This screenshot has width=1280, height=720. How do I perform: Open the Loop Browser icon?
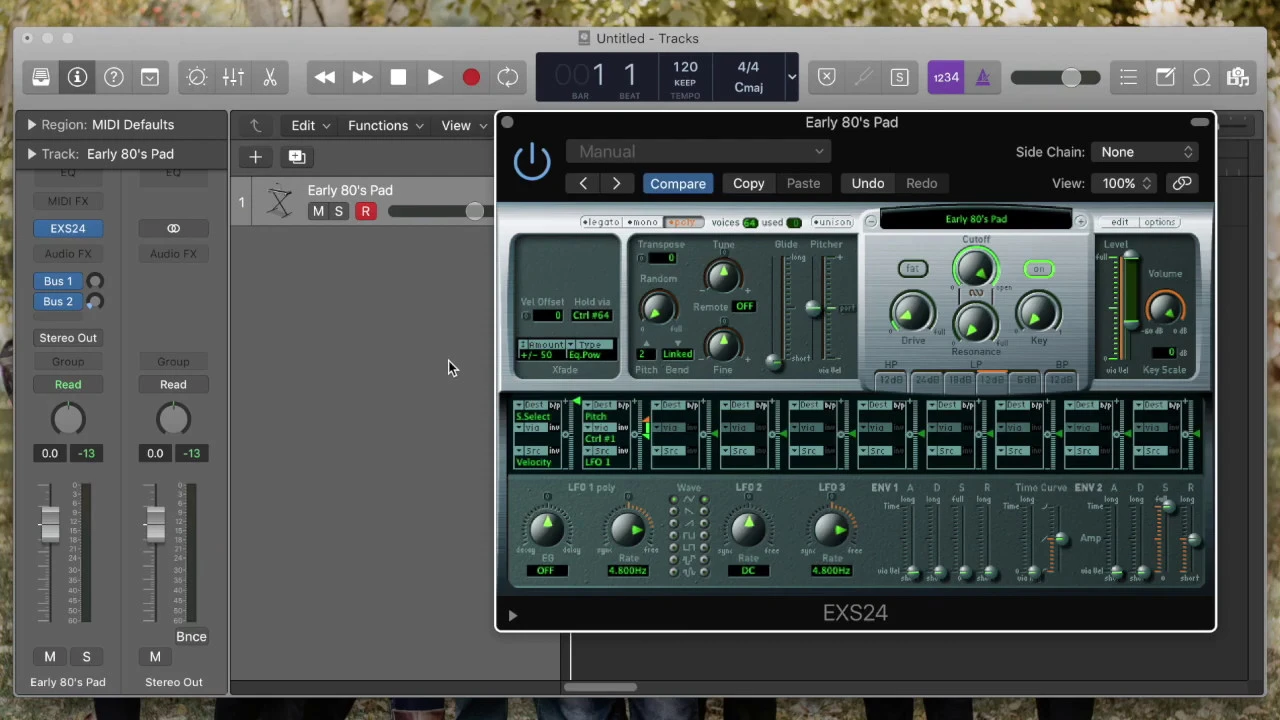click(1201, 77)
